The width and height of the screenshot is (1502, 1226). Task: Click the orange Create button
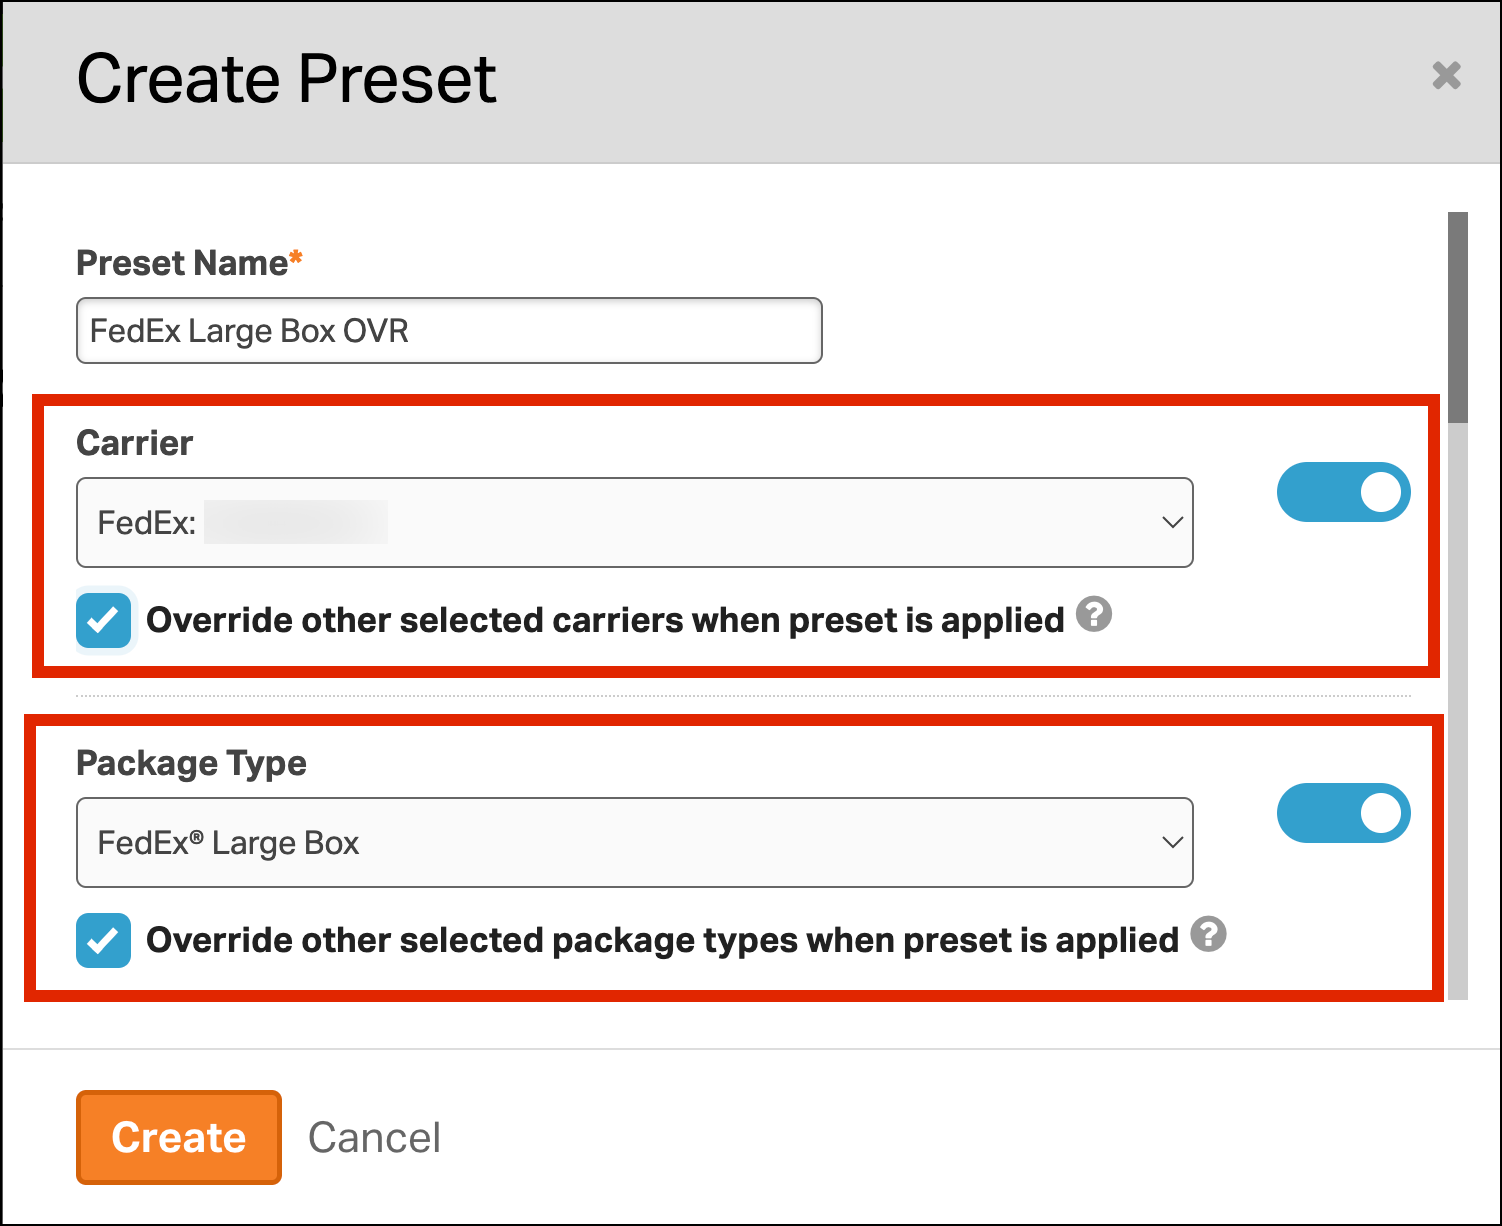pos(179,1137)
